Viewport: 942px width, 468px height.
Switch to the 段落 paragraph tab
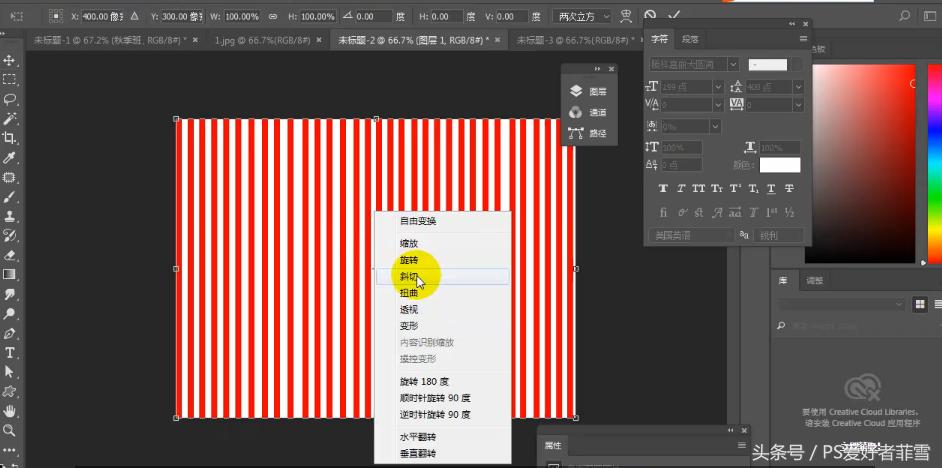(x=690, y=39)
